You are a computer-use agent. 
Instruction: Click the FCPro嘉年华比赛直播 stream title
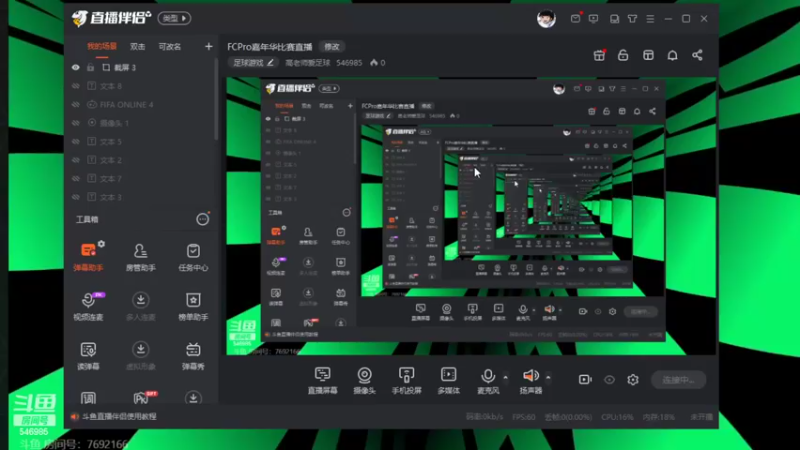[x=269, y=47]
